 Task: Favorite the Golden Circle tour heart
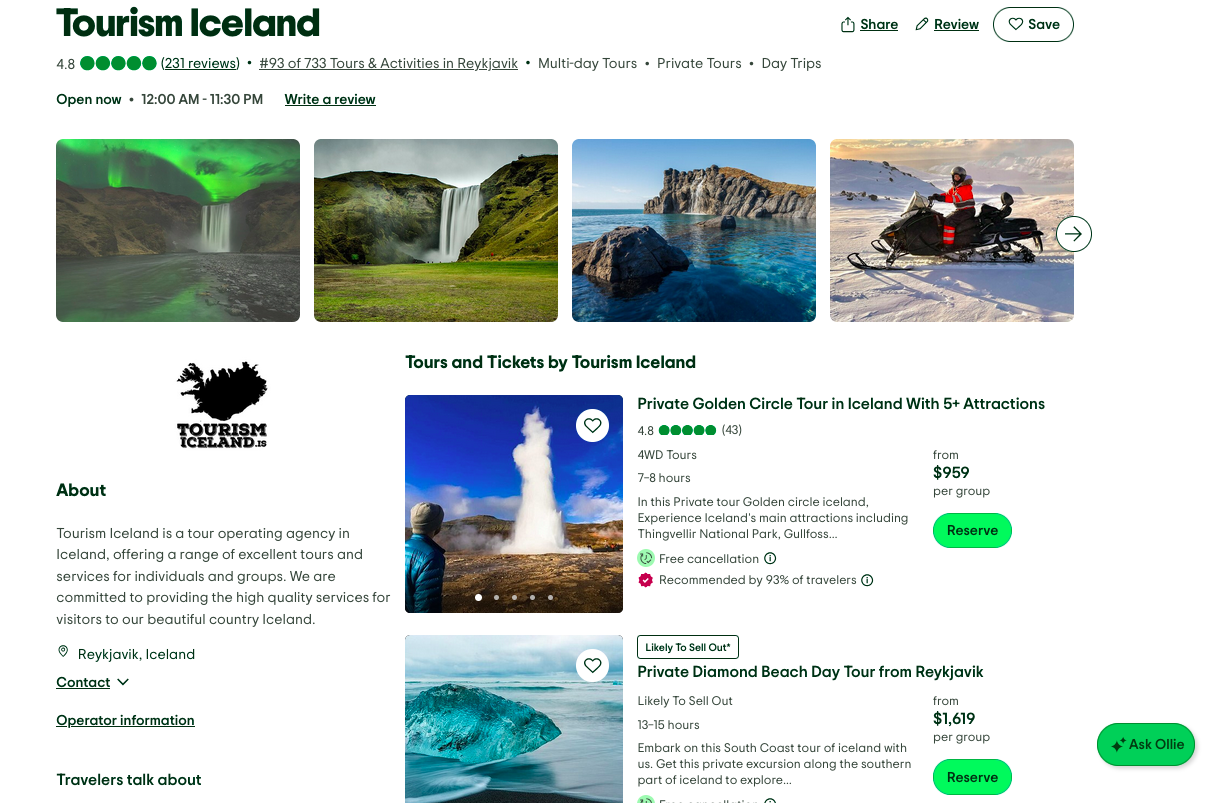coord(593,426)
